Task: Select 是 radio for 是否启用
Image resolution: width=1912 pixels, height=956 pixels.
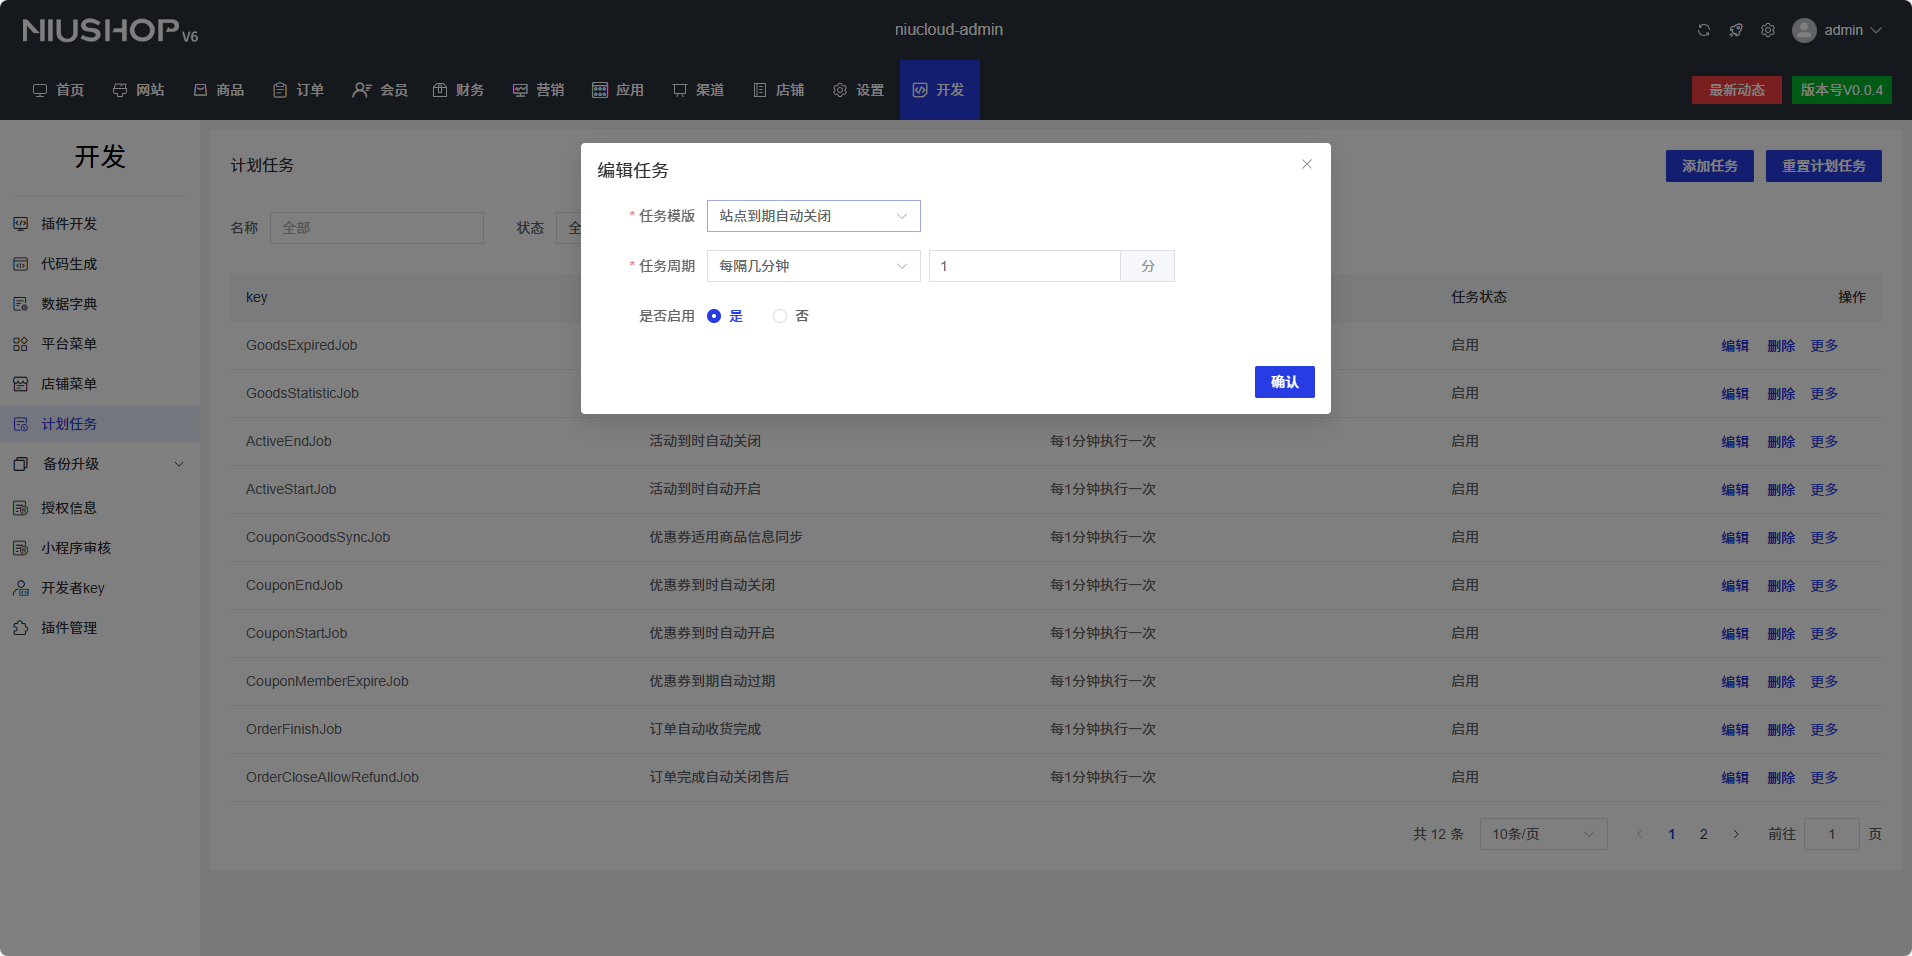Action: click(714, 316)
